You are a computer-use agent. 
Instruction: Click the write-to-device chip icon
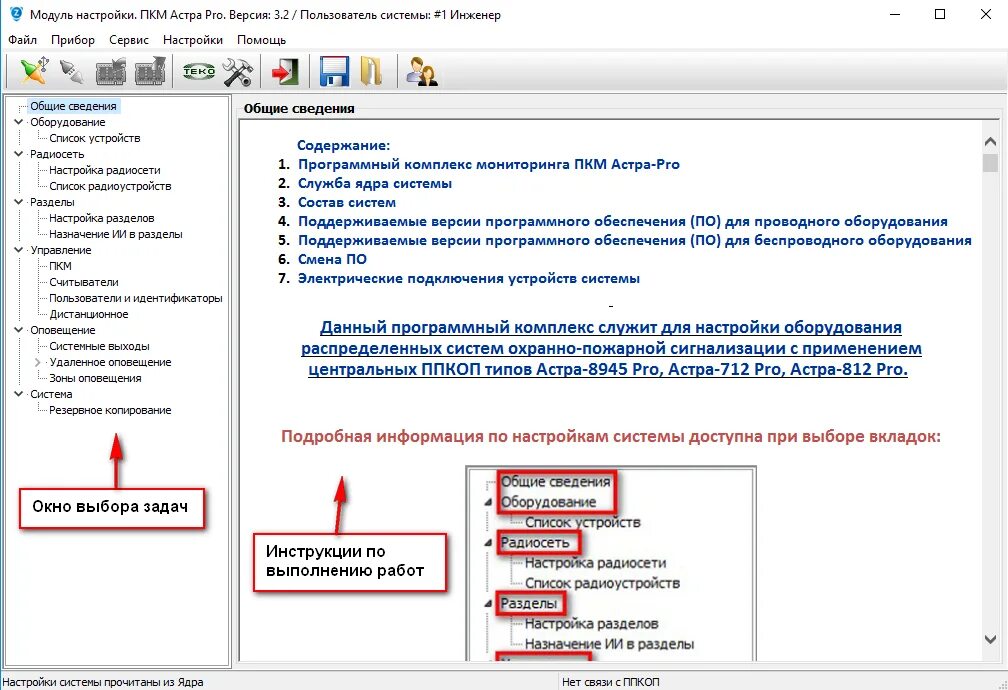tap(149, 71)
